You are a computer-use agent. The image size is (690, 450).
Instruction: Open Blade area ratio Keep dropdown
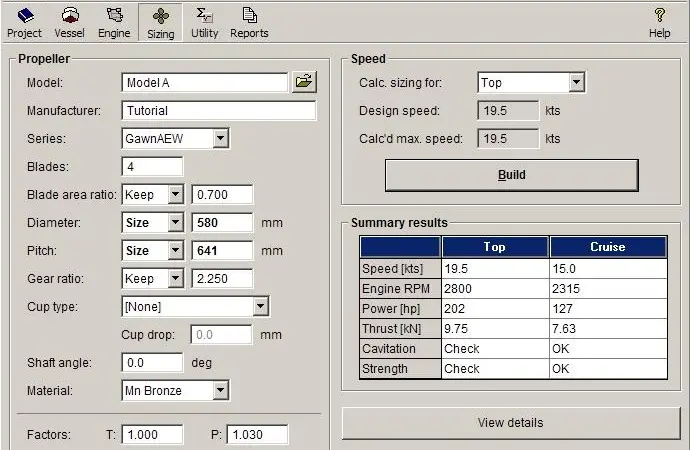[x=176, y=194]
